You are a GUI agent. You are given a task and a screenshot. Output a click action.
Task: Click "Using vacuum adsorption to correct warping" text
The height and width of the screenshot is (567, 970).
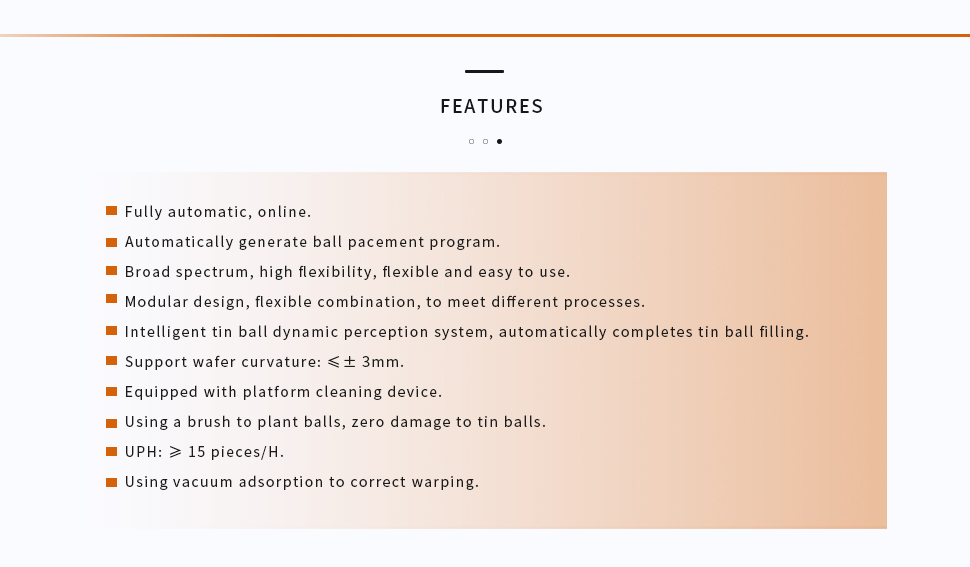point(301,482)
